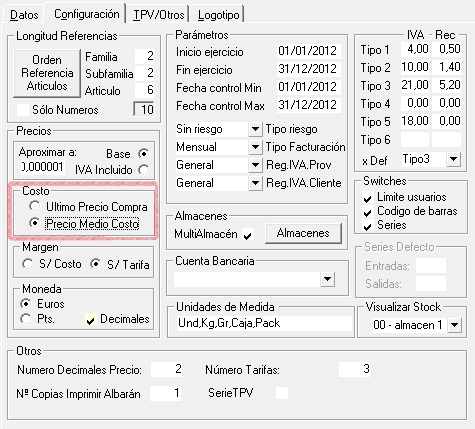Viewport: 475px width, 429px height.
Task: Switch to the TPV/Otros tab
Action: point(159,15)
